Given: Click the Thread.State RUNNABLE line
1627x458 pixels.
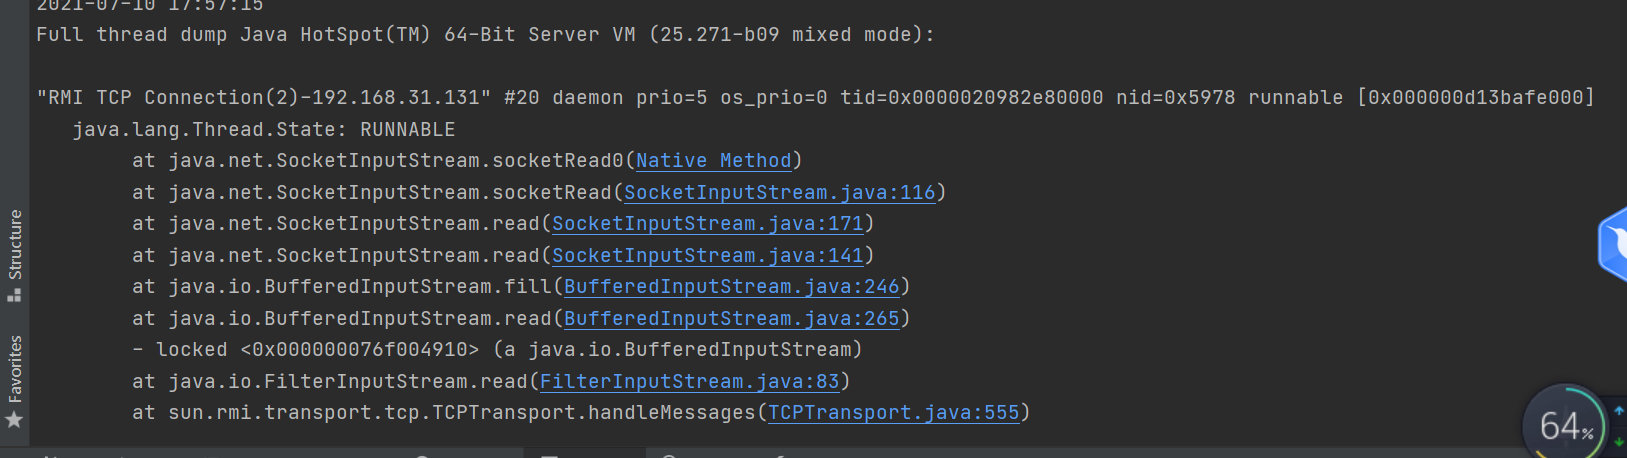Looking at the screenshot, I should click(263, 130).
